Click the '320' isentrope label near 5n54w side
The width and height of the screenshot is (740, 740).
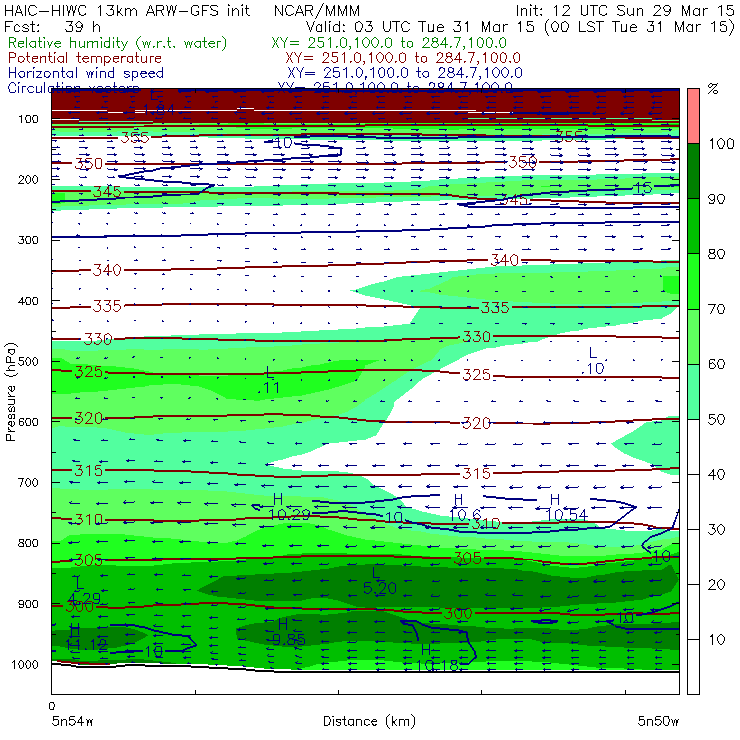89,418
